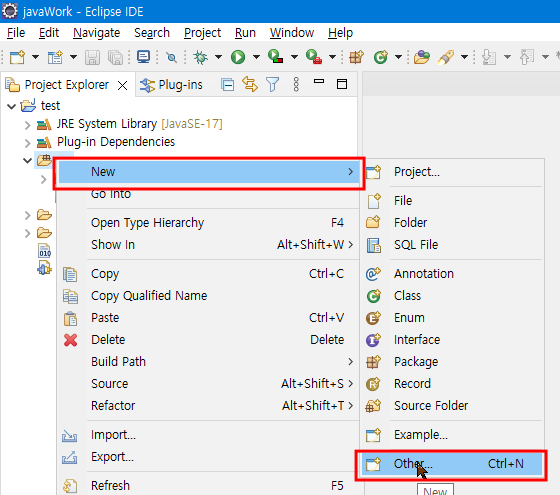Click the Coverage run icon
560x495 pixels.
point(275,57)
